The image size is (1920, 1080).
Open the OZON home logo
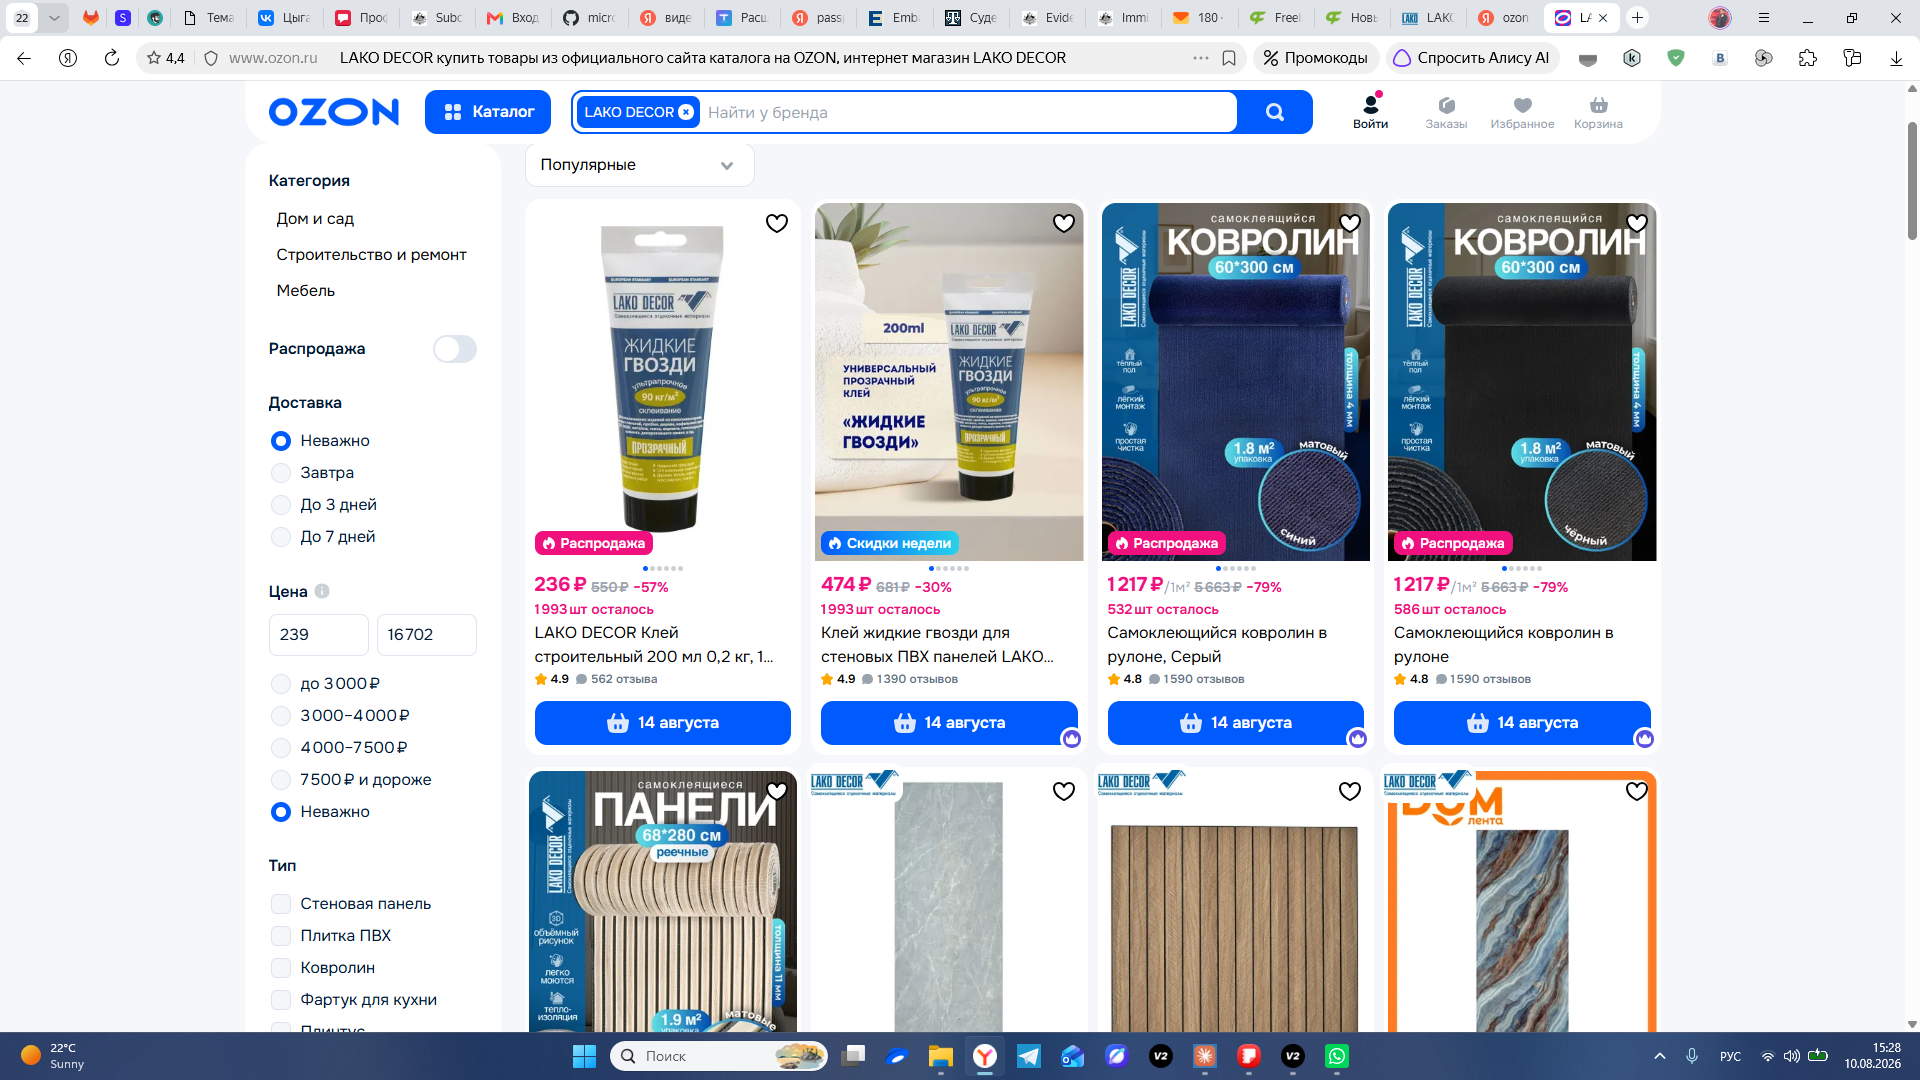pos(333,112)
